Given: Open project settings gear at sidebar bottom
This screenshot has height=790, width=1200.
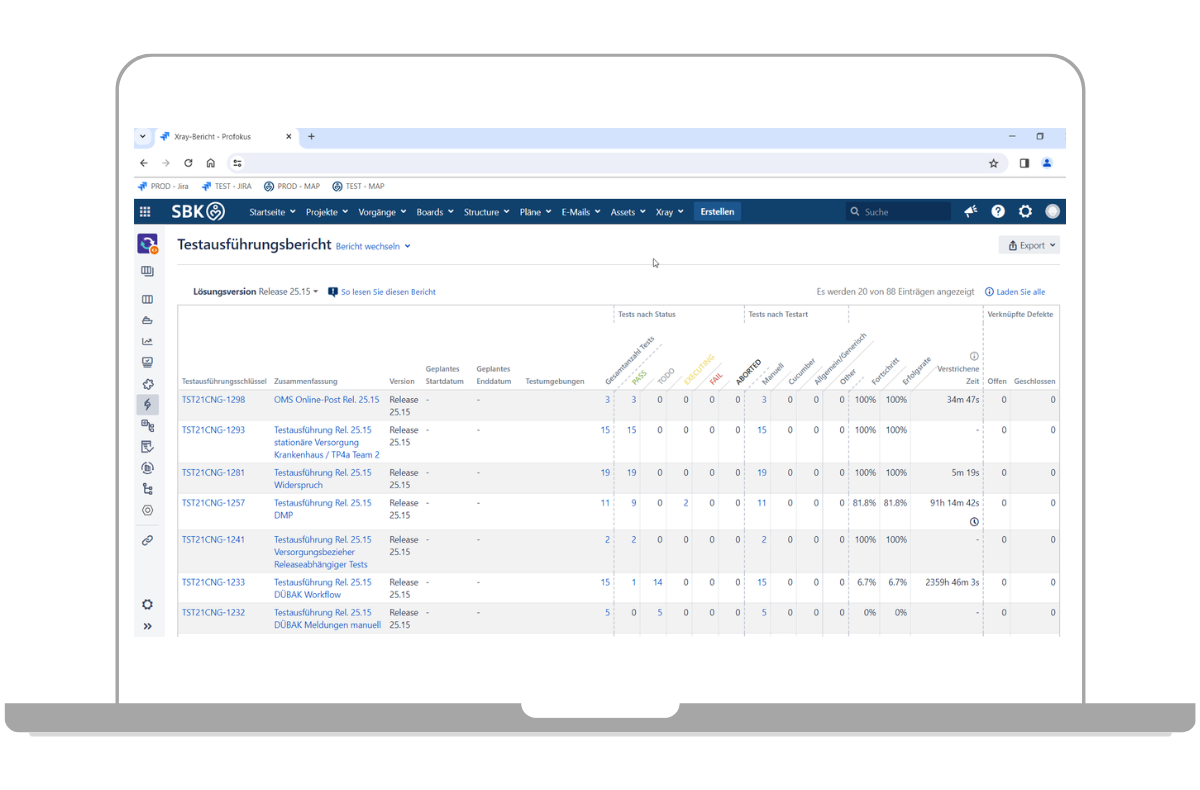Looking at the screenshot, I should pos(148,604).
